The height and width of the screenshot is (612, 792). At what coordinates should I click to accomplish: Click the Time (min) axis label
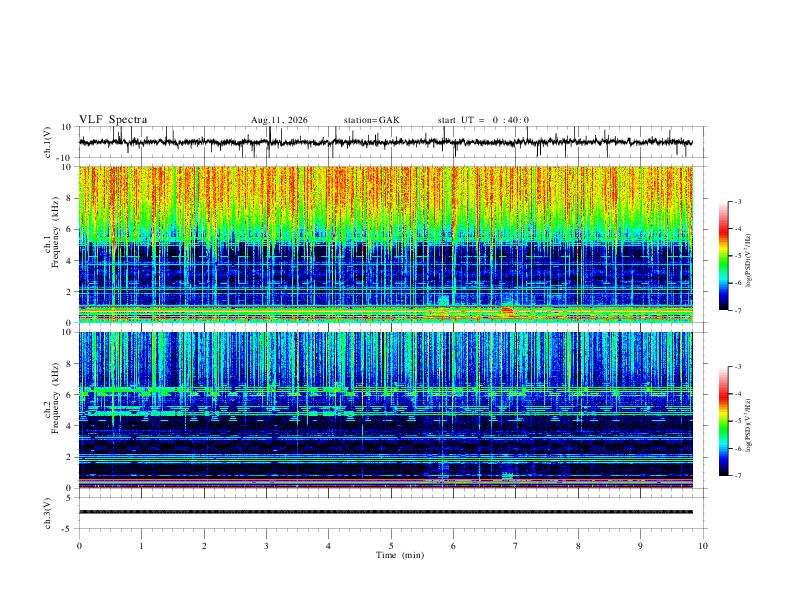400,555
